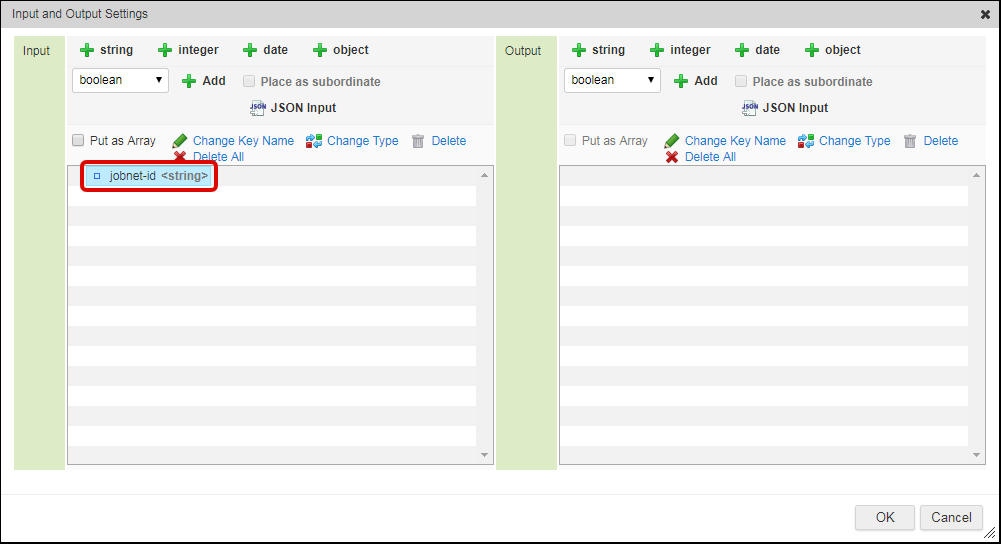
Task: Click Output panel JSON Input icon
Action: (749, 108)
